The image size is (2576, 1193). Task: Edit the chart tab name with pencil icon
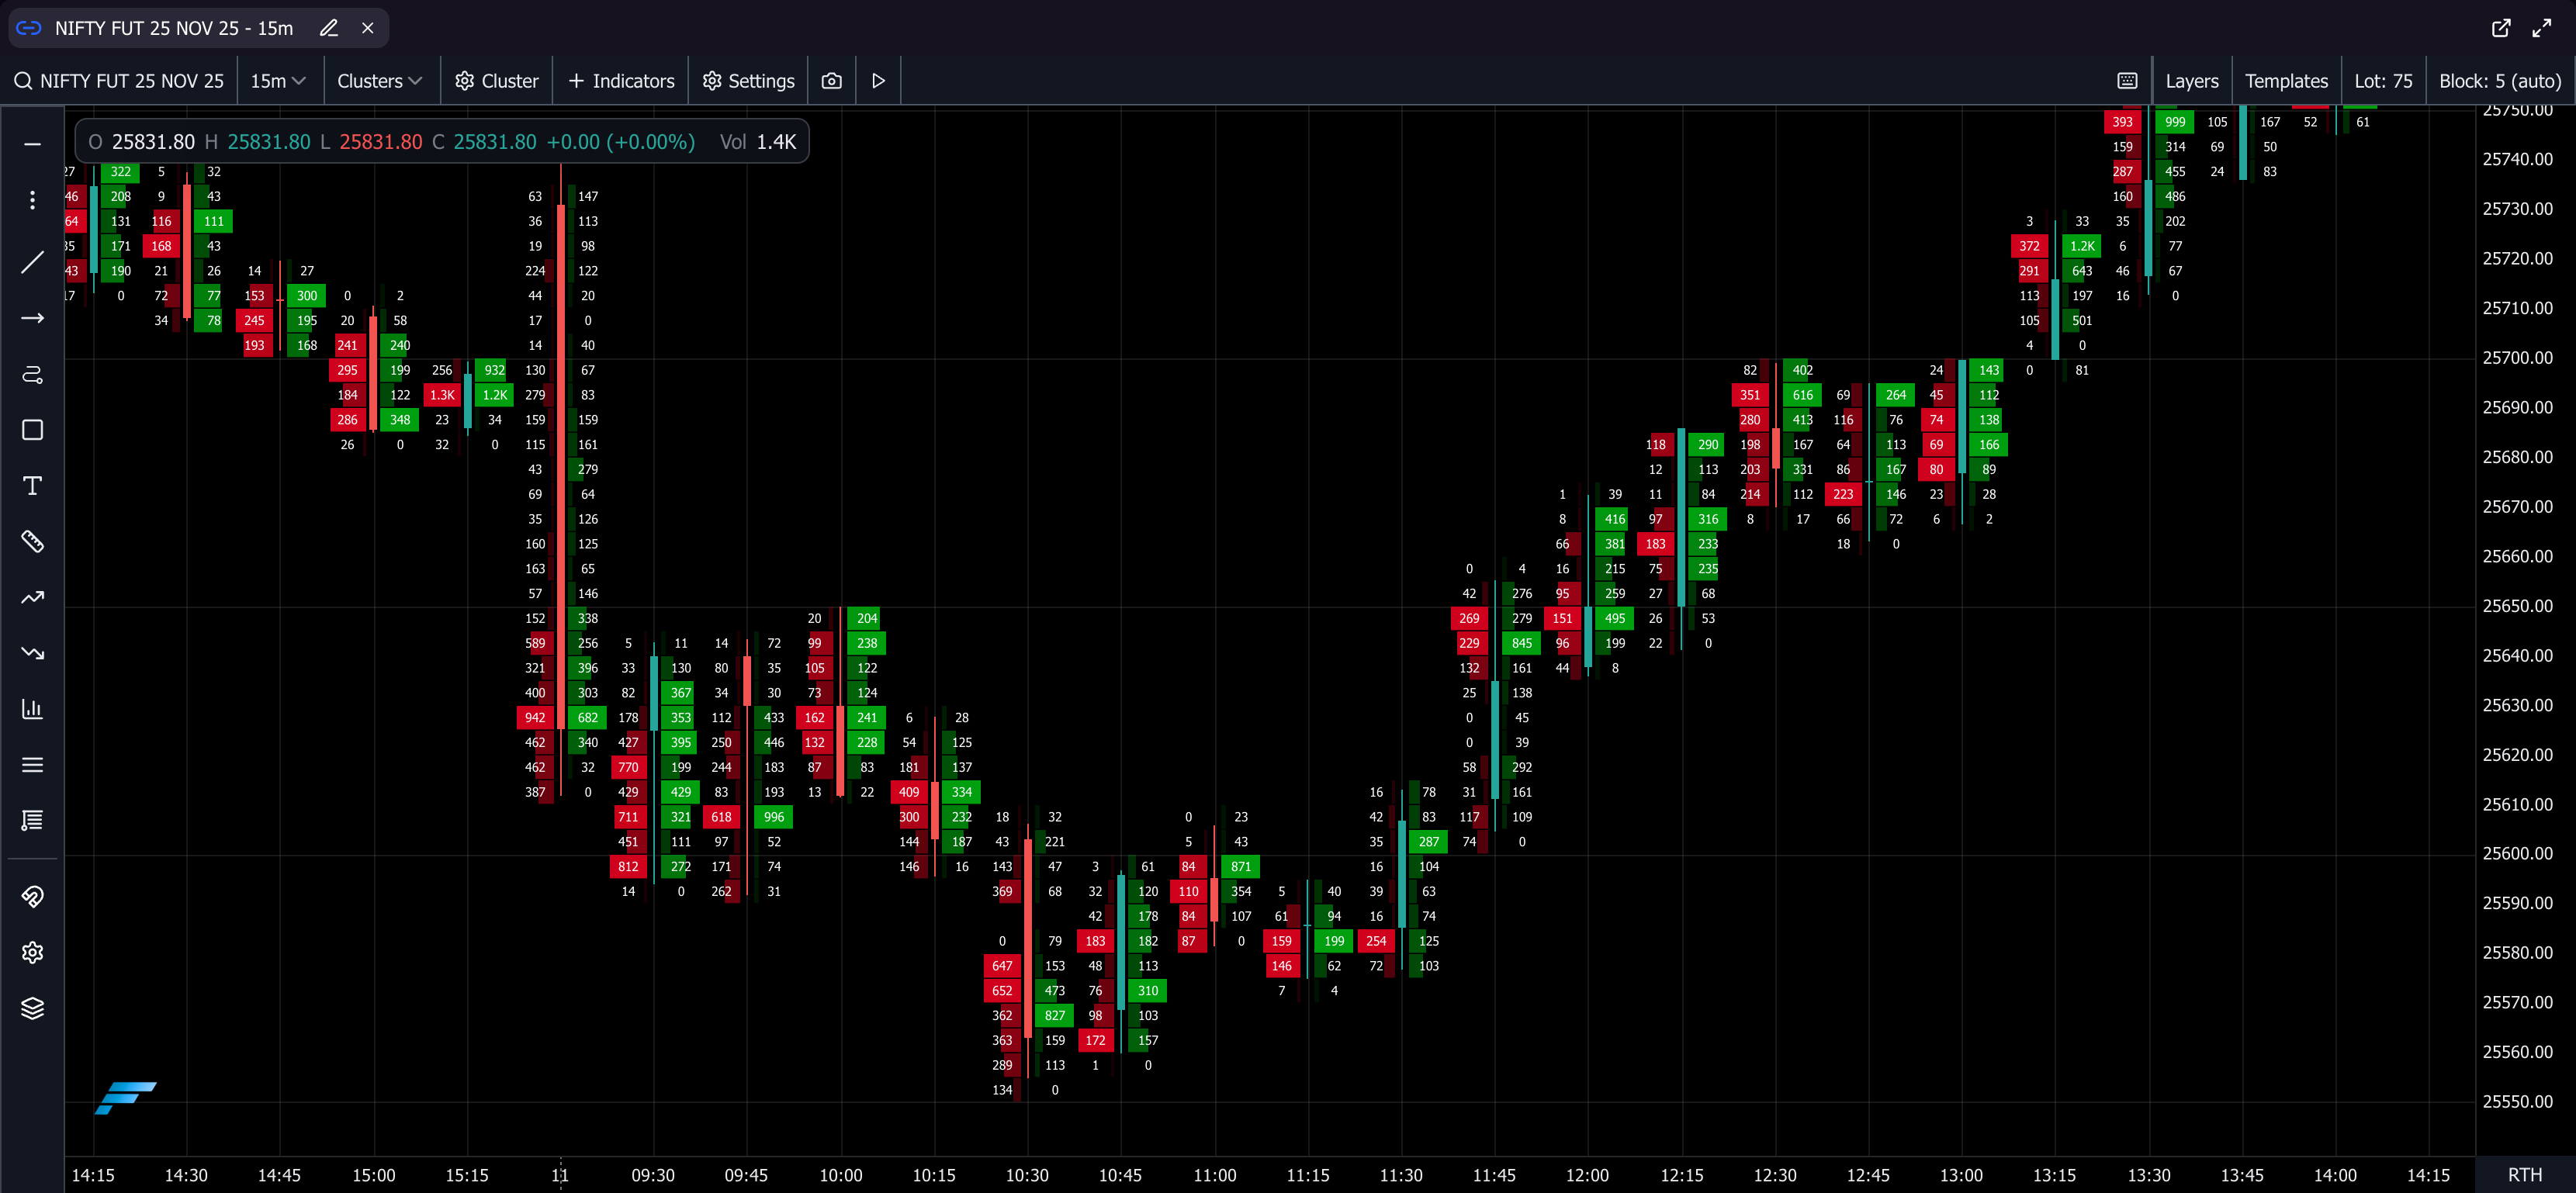click(328, 28)
